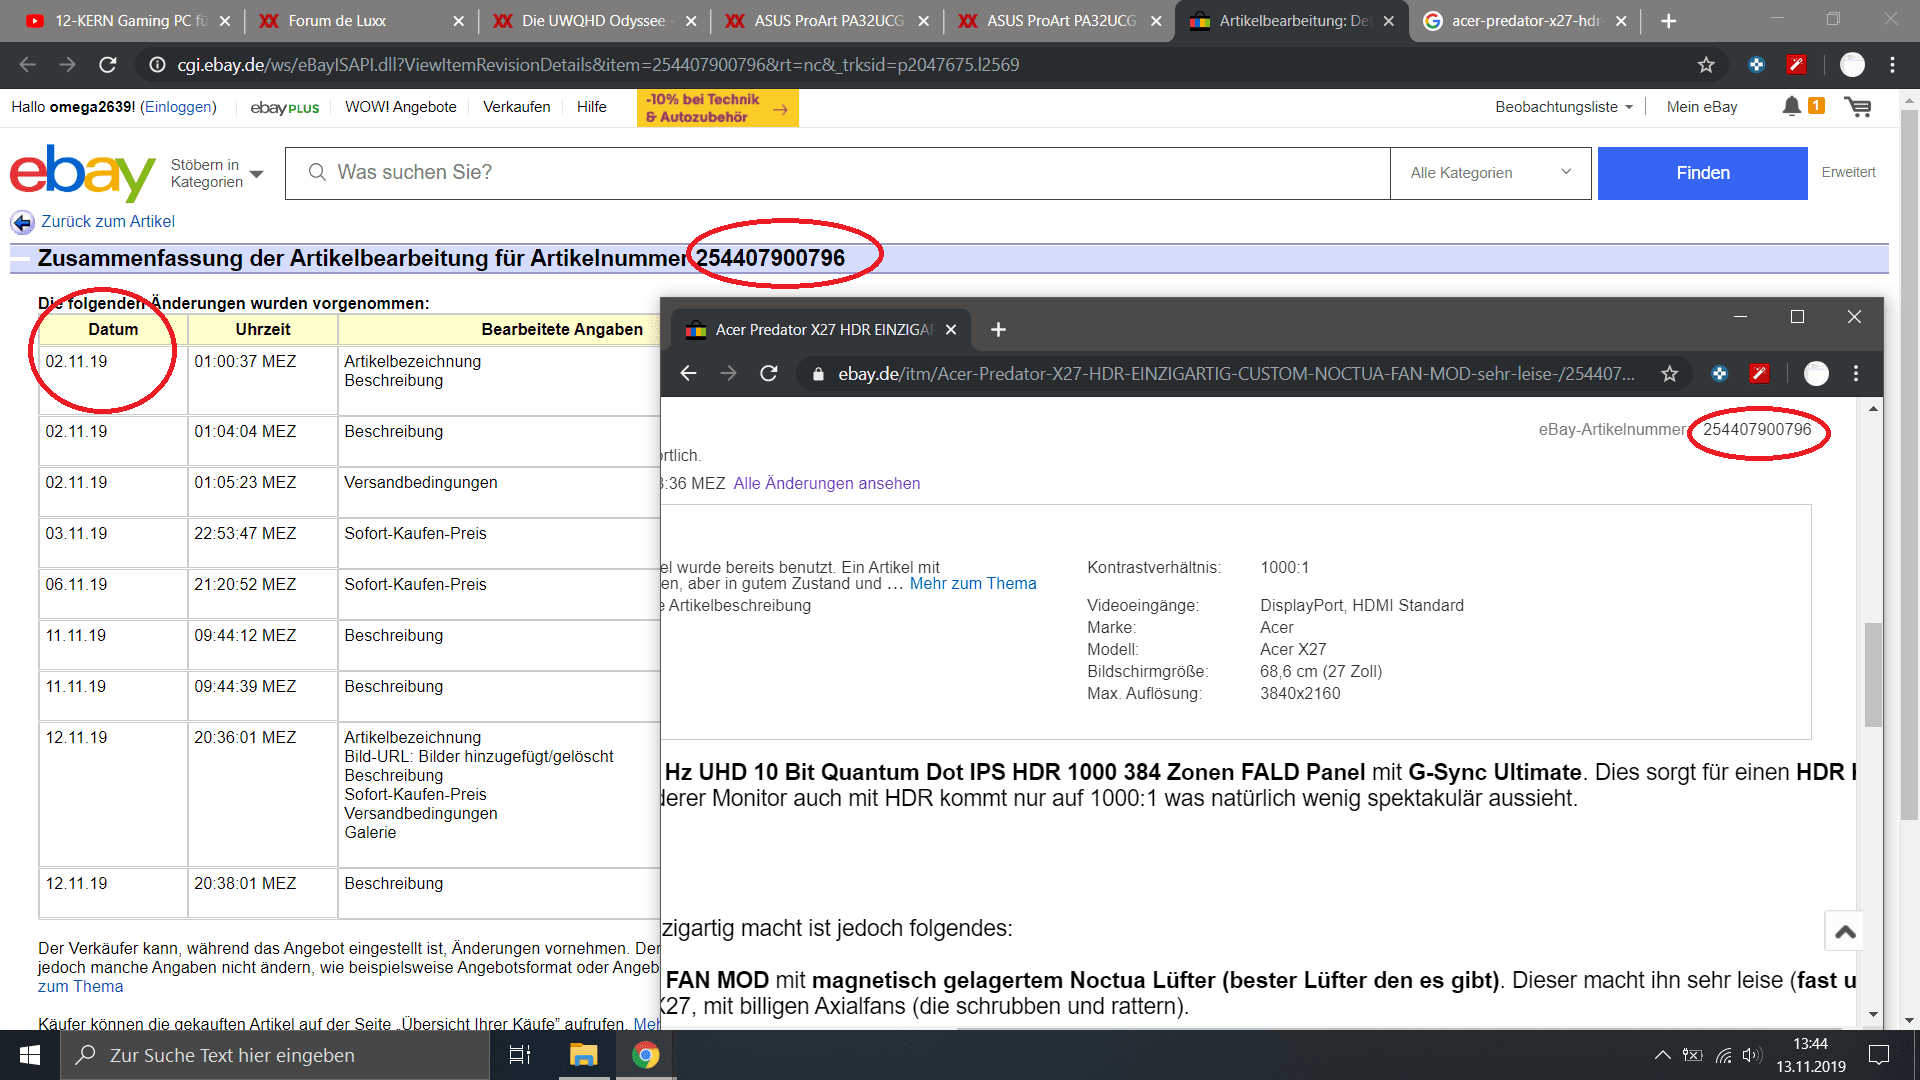
Task: Click the main page vertical scrollbar thumb
Action: click(x=1909, y=465)
